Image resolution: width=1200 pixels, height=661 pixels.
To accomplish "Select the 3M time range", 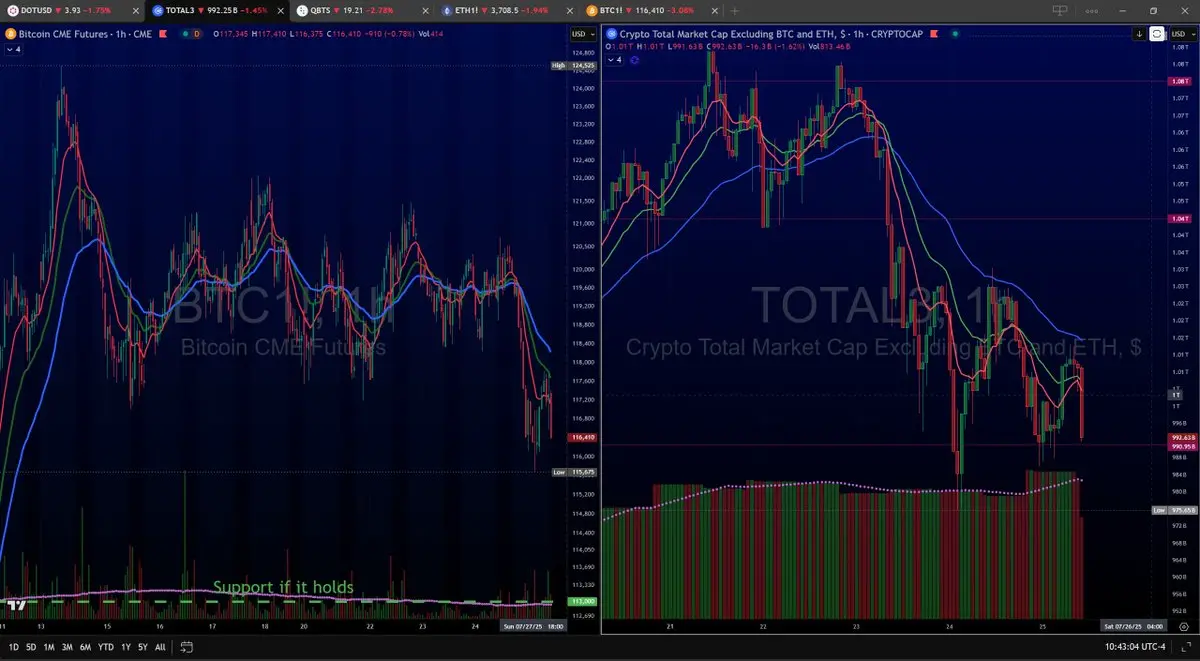I will tap(67, 647).
